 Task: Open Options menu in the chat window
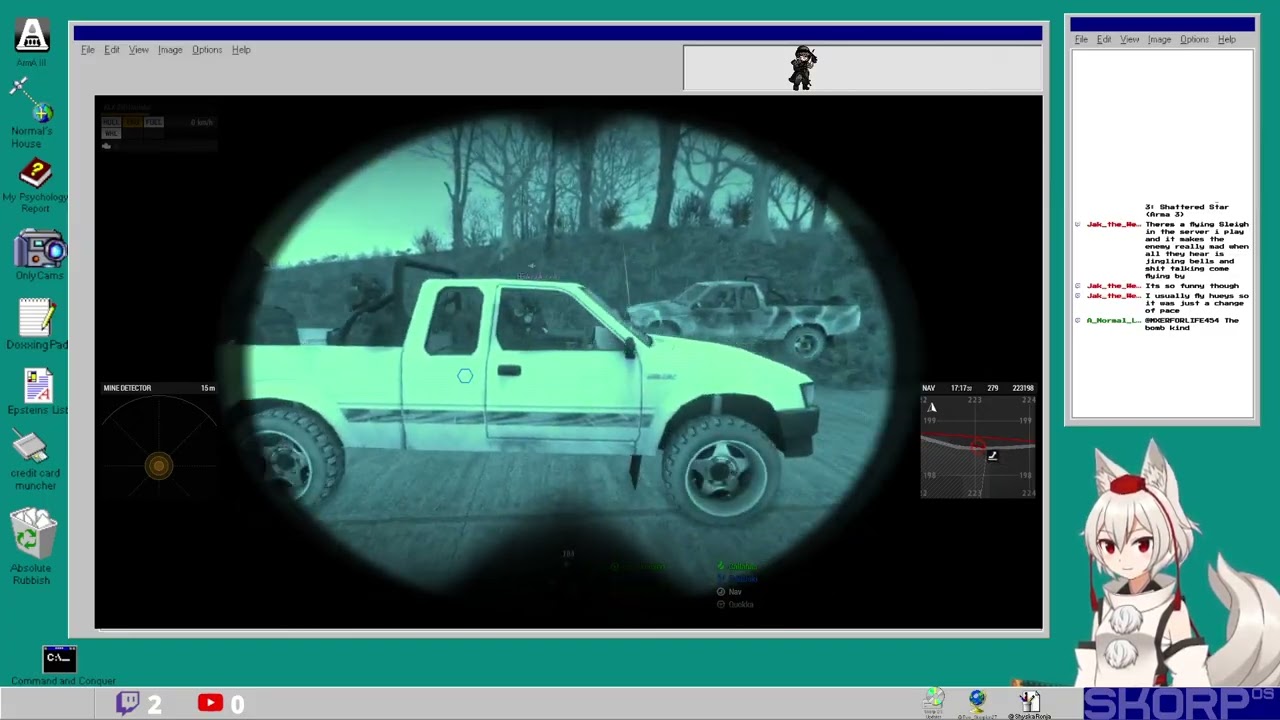(1195, 40)
